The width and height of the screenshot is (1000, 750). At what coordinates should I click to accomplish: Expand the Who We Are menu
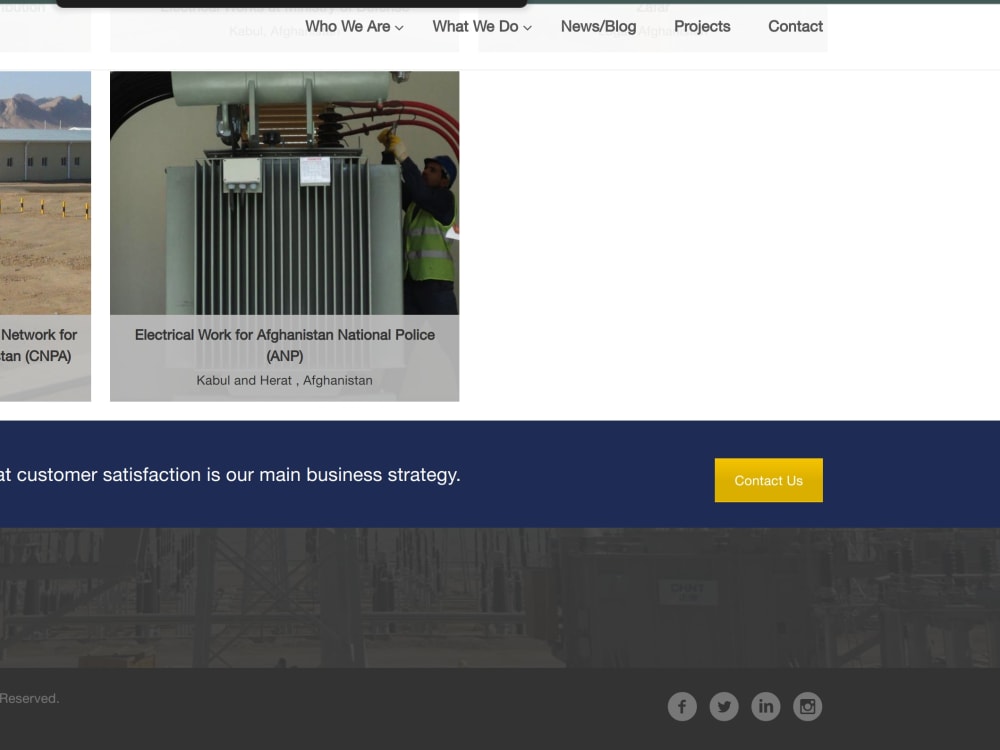click(354, 27)
